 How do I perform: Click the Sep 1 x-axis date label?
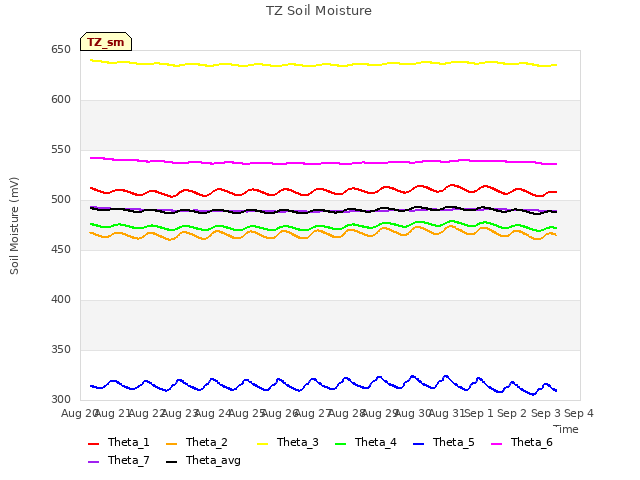(479, 413)
